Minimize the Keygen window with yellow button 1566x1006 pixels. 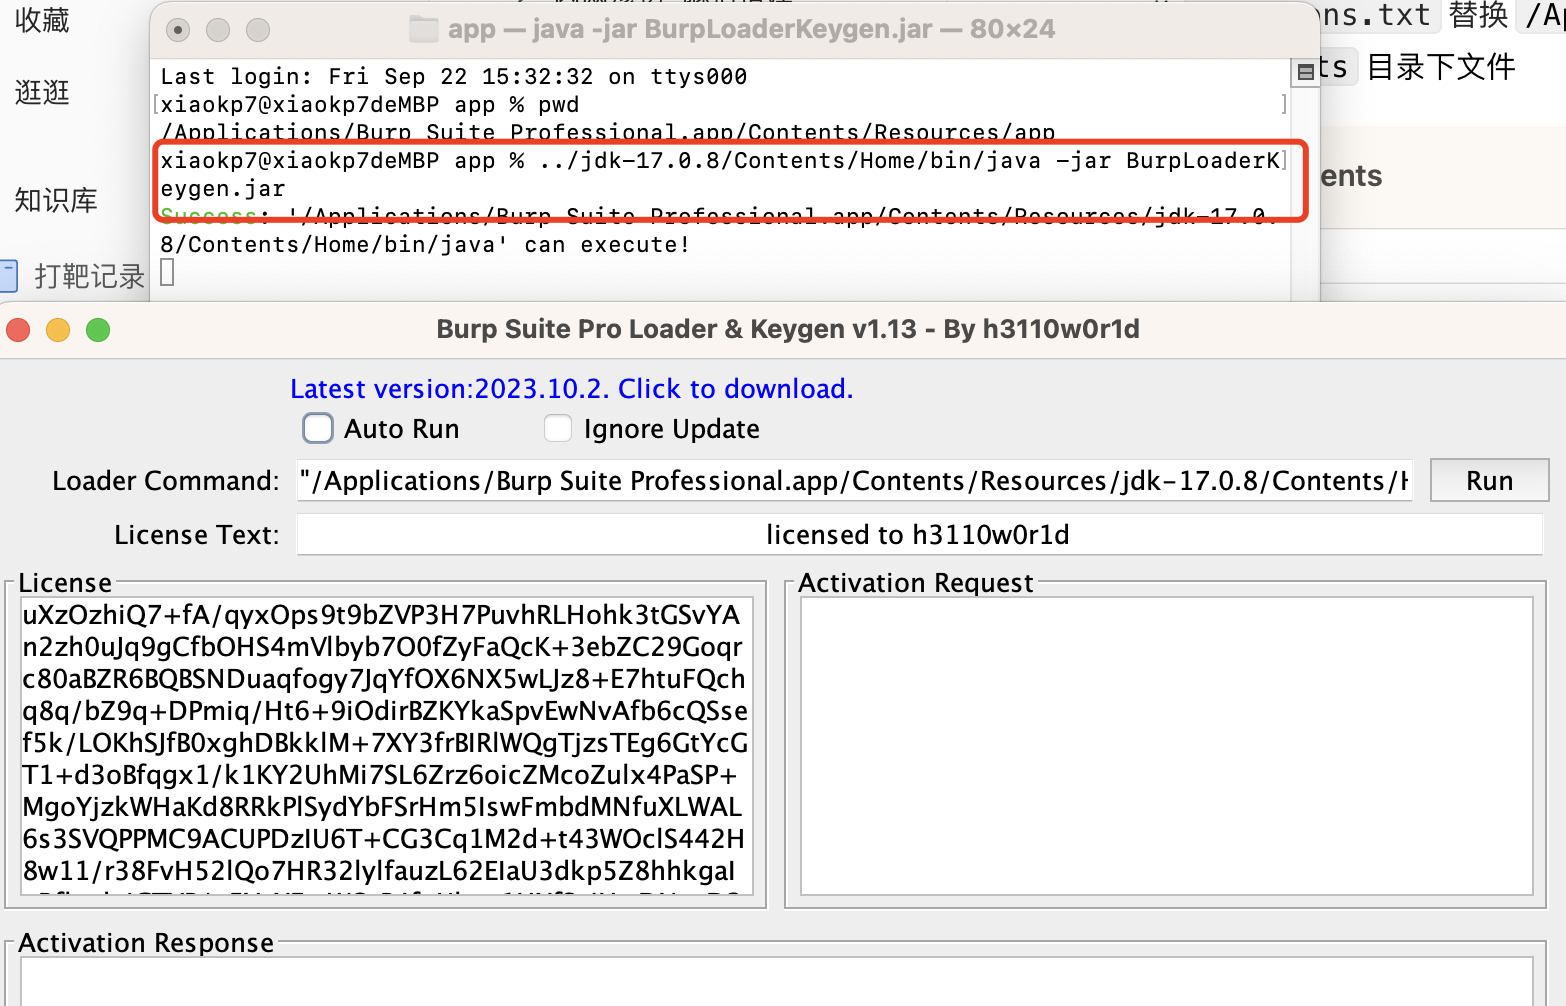pyautogui.click(x=58, y=330)
